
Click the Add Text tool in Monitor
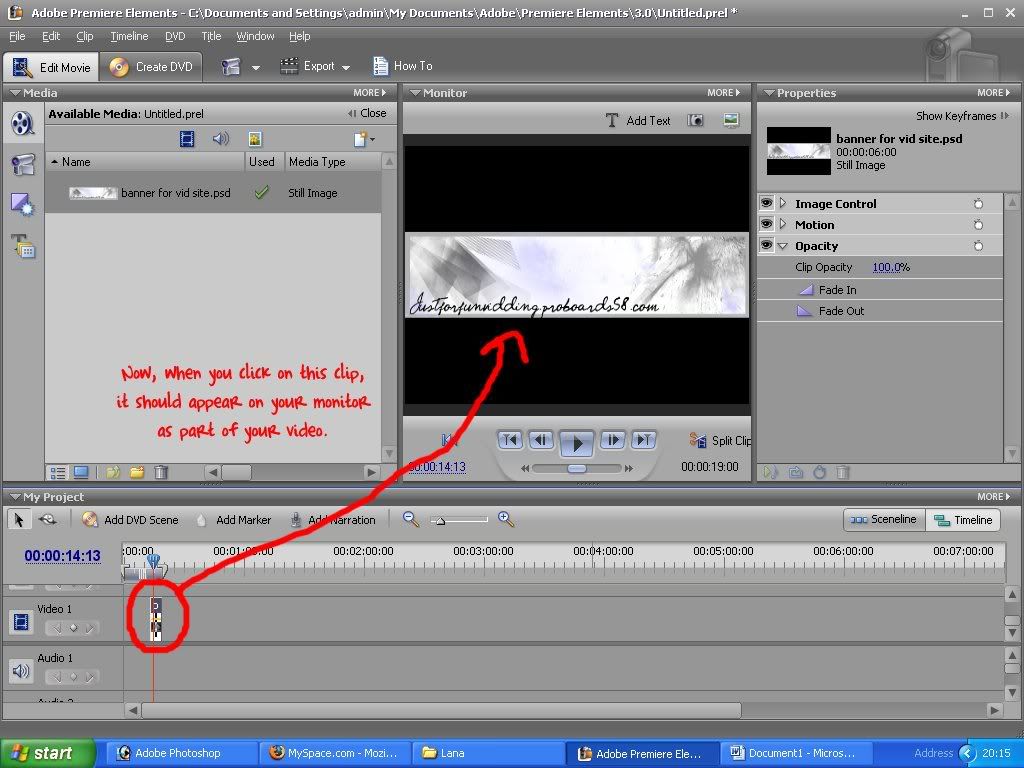(x=638, y=120)
